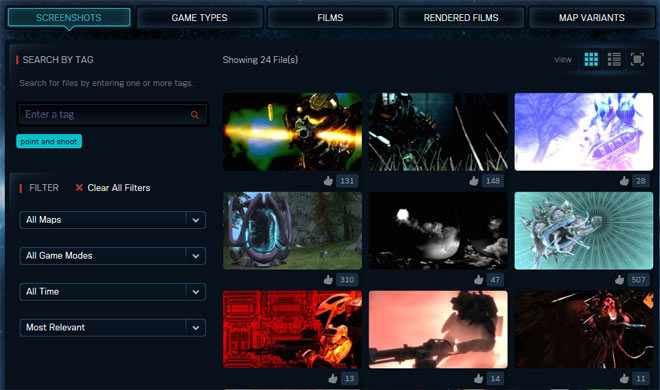Viewport: 660px width, 390px height.
Task: Click the 14 like count
Action: point(495,379)
